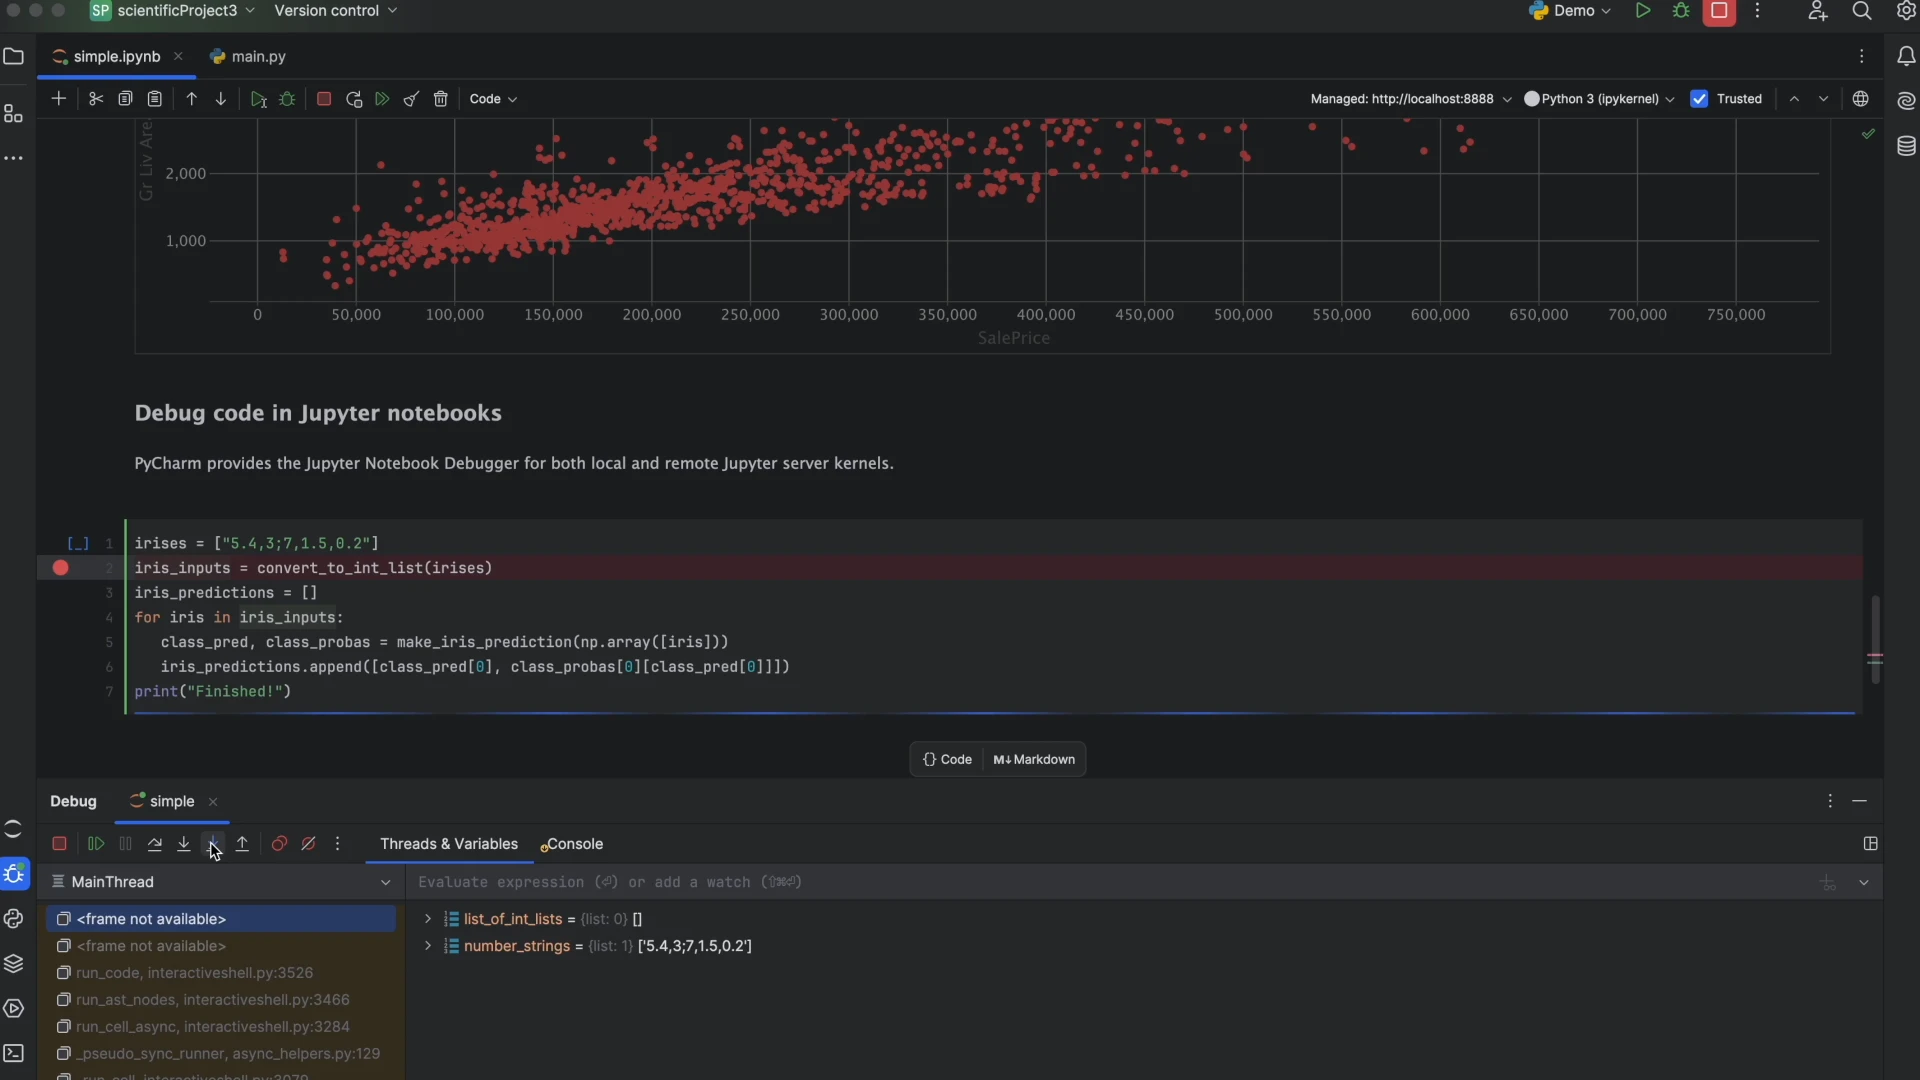Viewport: 1920px width, 1080px height.
Task: Remove the breakpoint on line 2
Action: [61, 568]
